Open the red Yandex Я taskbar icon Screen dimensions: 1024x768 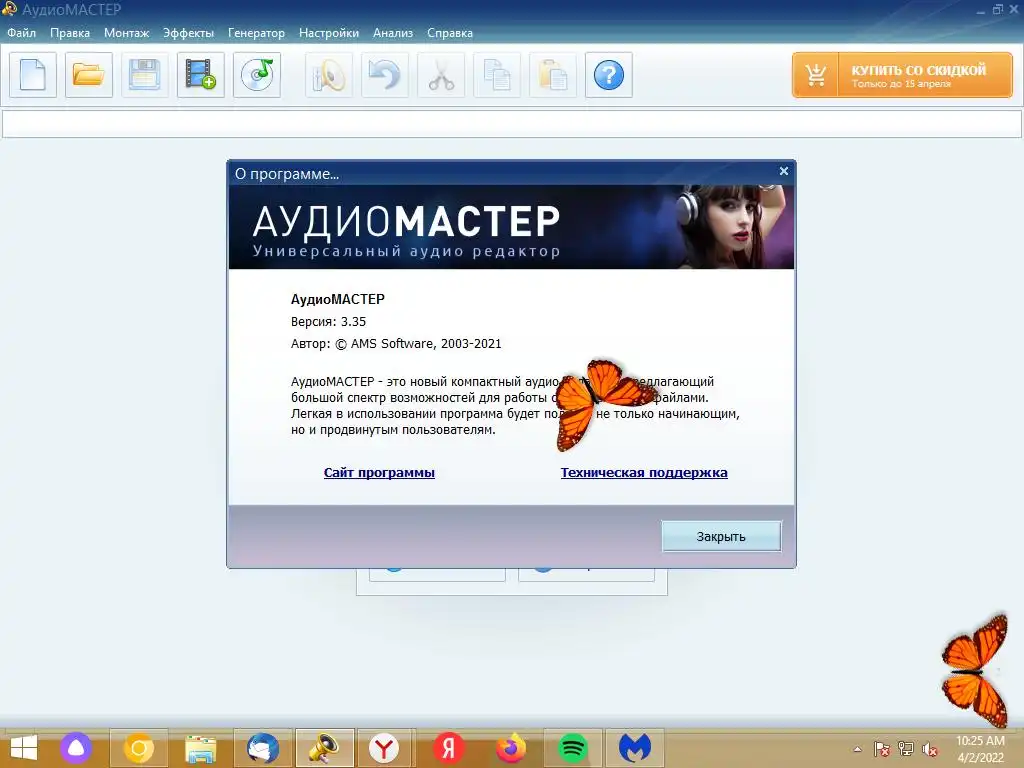point(449,748)
